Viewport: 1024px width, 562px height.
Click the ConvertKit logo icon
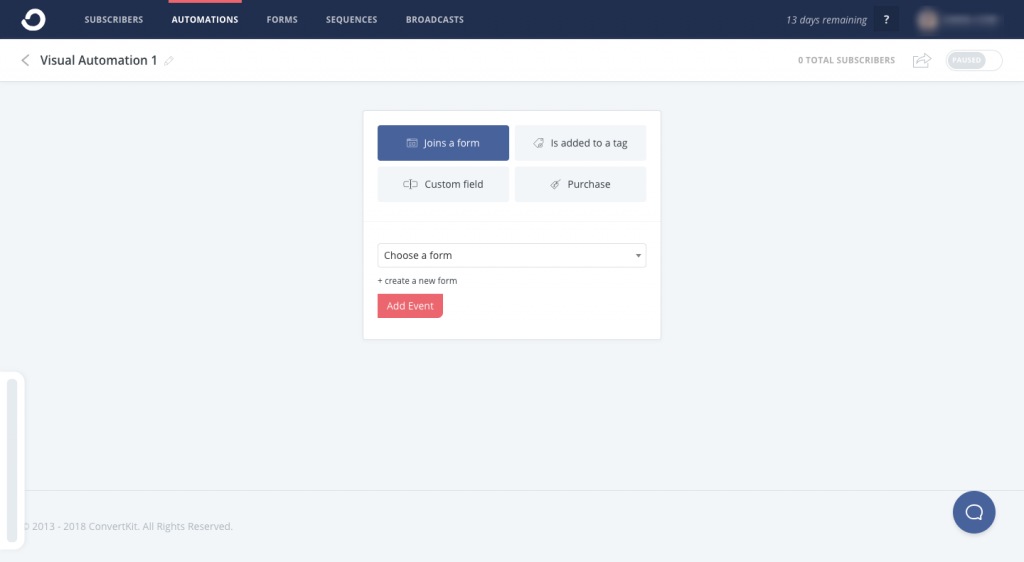[x=33, y=19]
